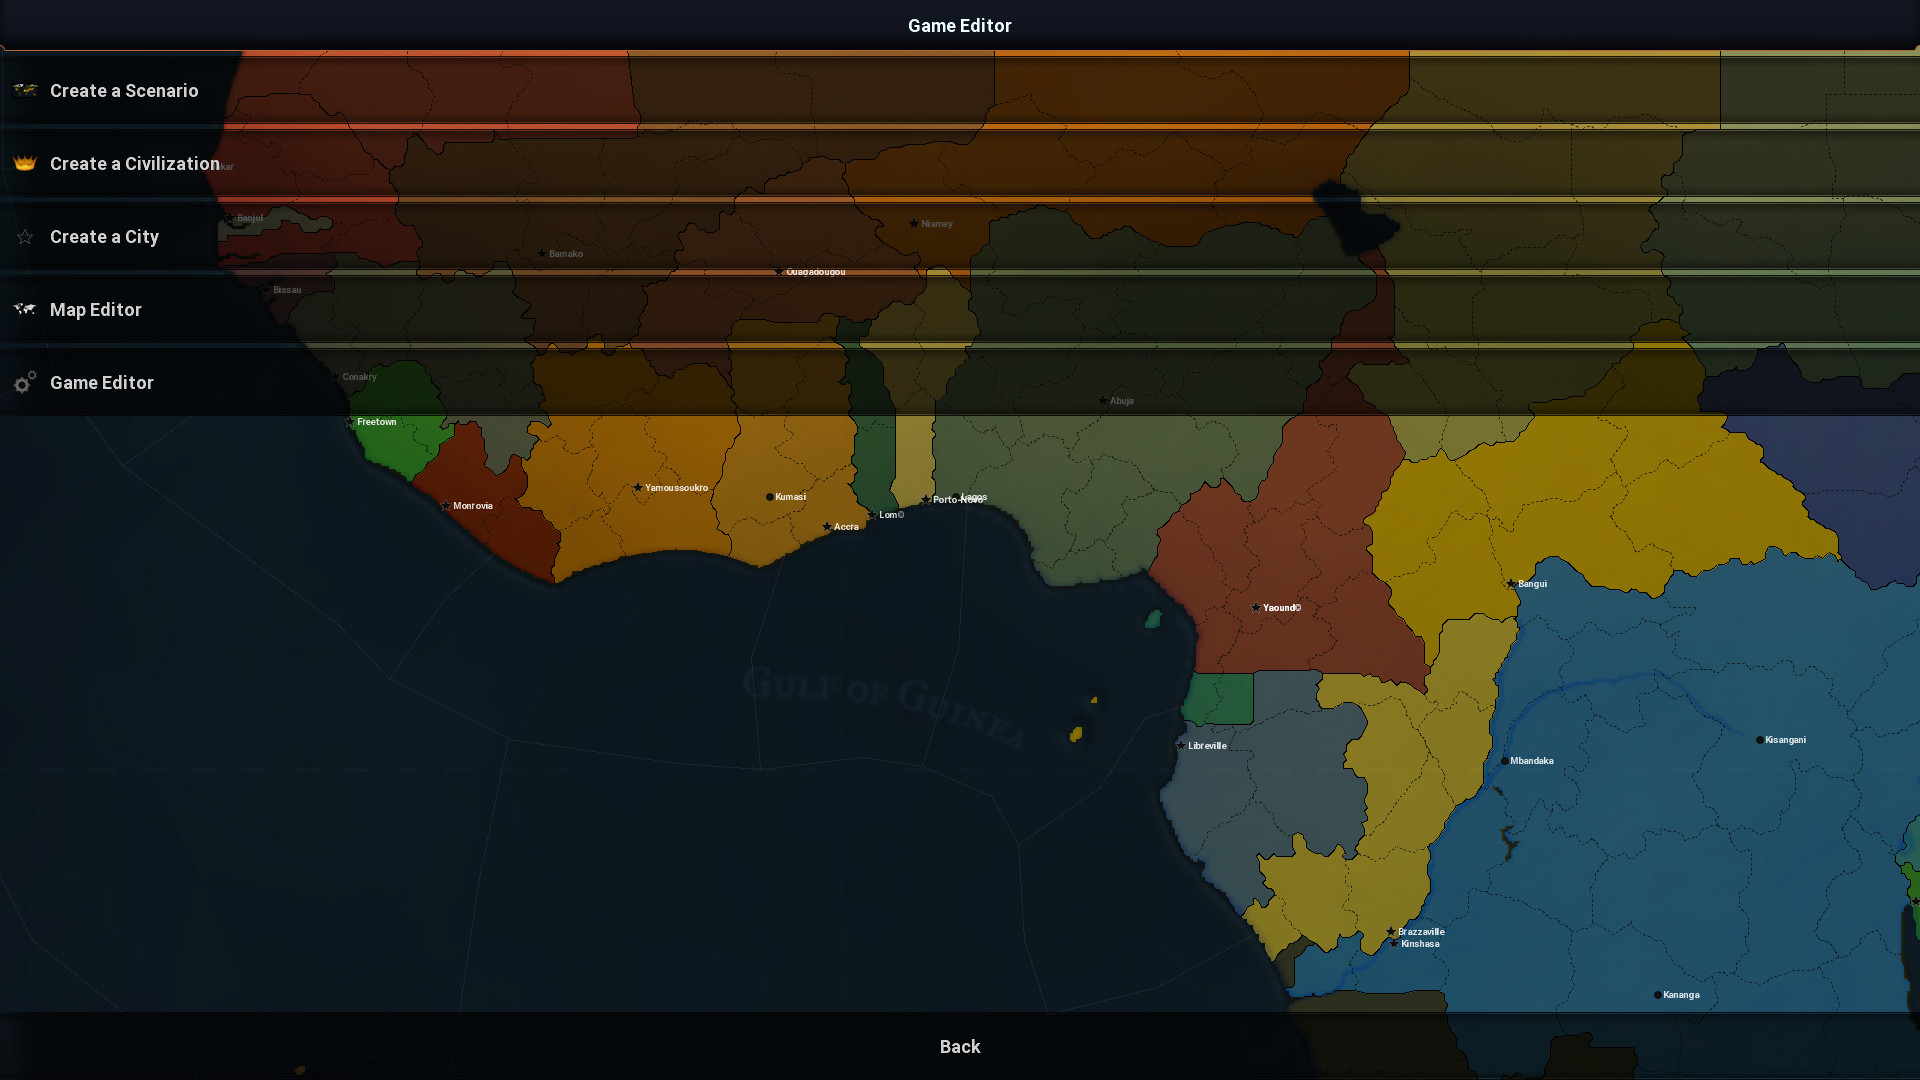Click the golden crown icon

pos(25,163)
